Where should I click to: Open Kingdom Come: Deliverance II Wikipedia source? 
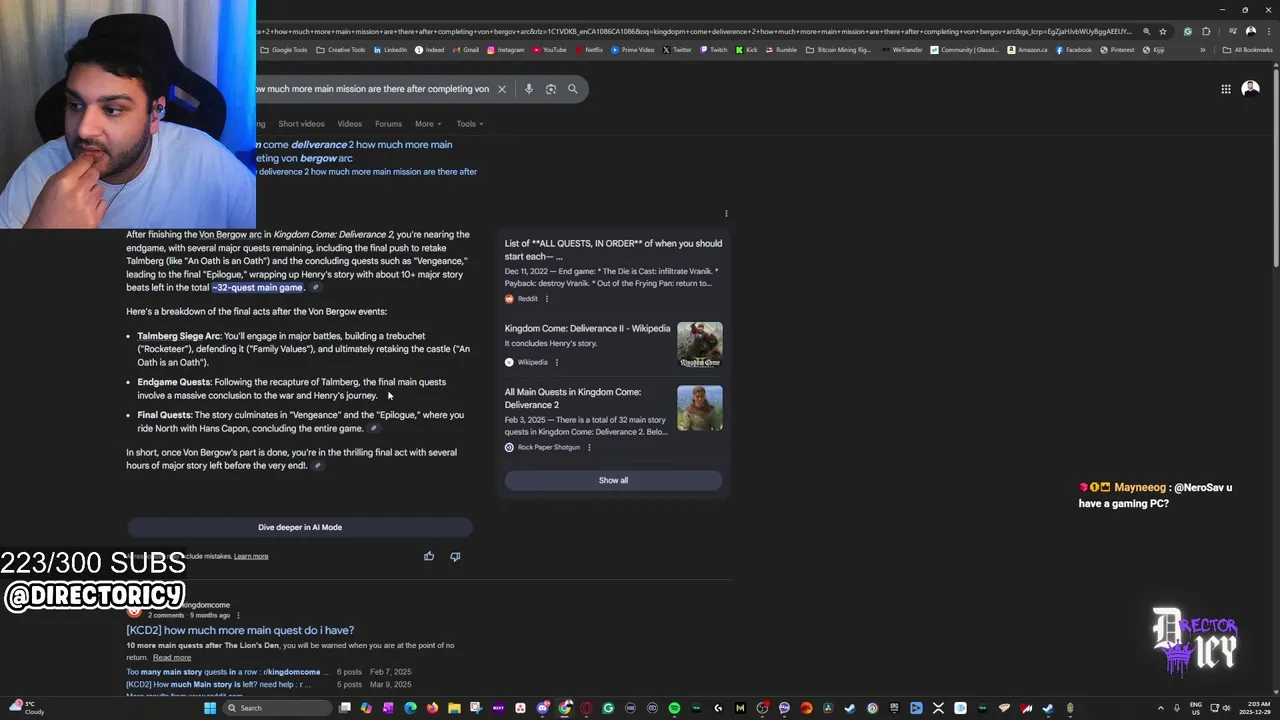tap(587, 328)
